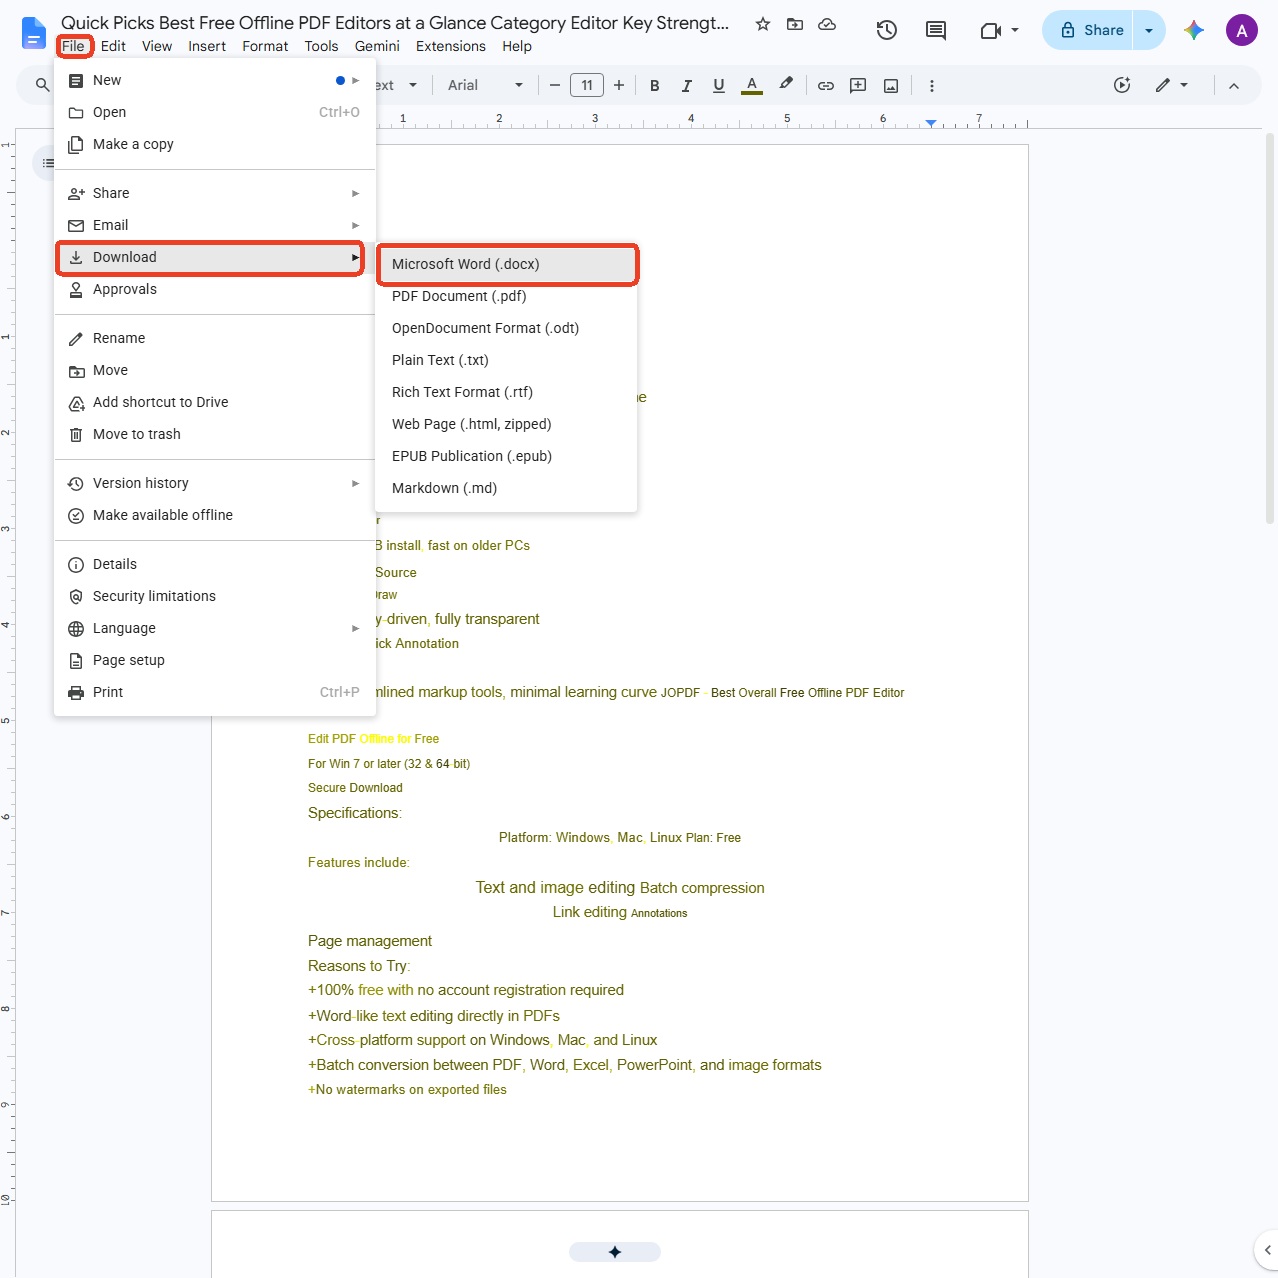Collapse the toolbar with chevron
Viewport: 1278px width, 1278px height.
click(1234, 86)
